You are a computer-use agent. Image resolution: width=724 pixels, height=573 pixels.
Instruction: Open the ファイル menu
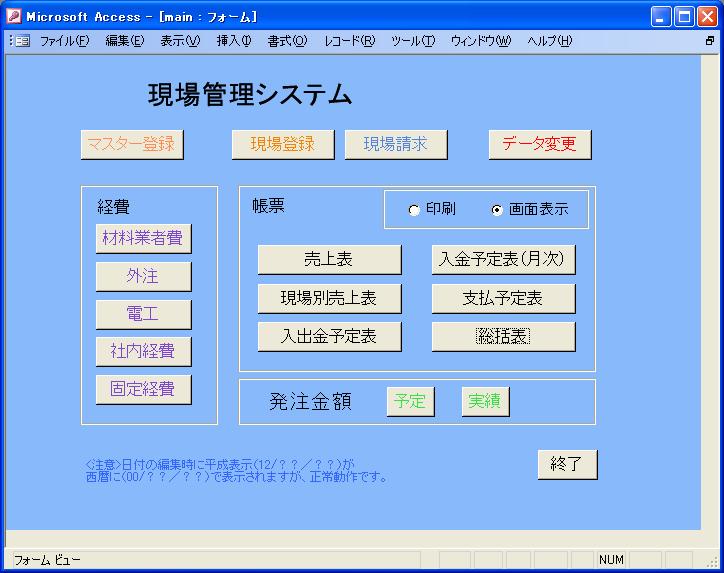click(x=64, y=41)
